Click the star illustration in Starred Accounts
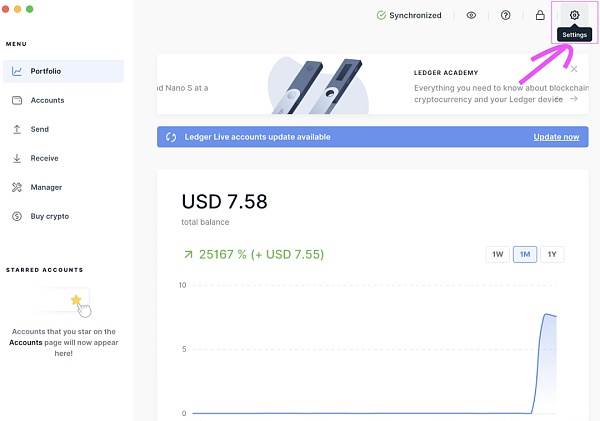The image size is (600, 421). (x=76, y=300)
